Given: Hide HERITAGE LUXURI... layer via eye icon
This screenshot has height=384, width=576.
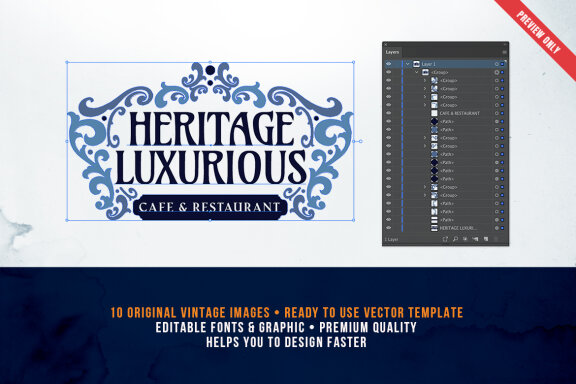Looking at the screenshot, I should (389, 227).
